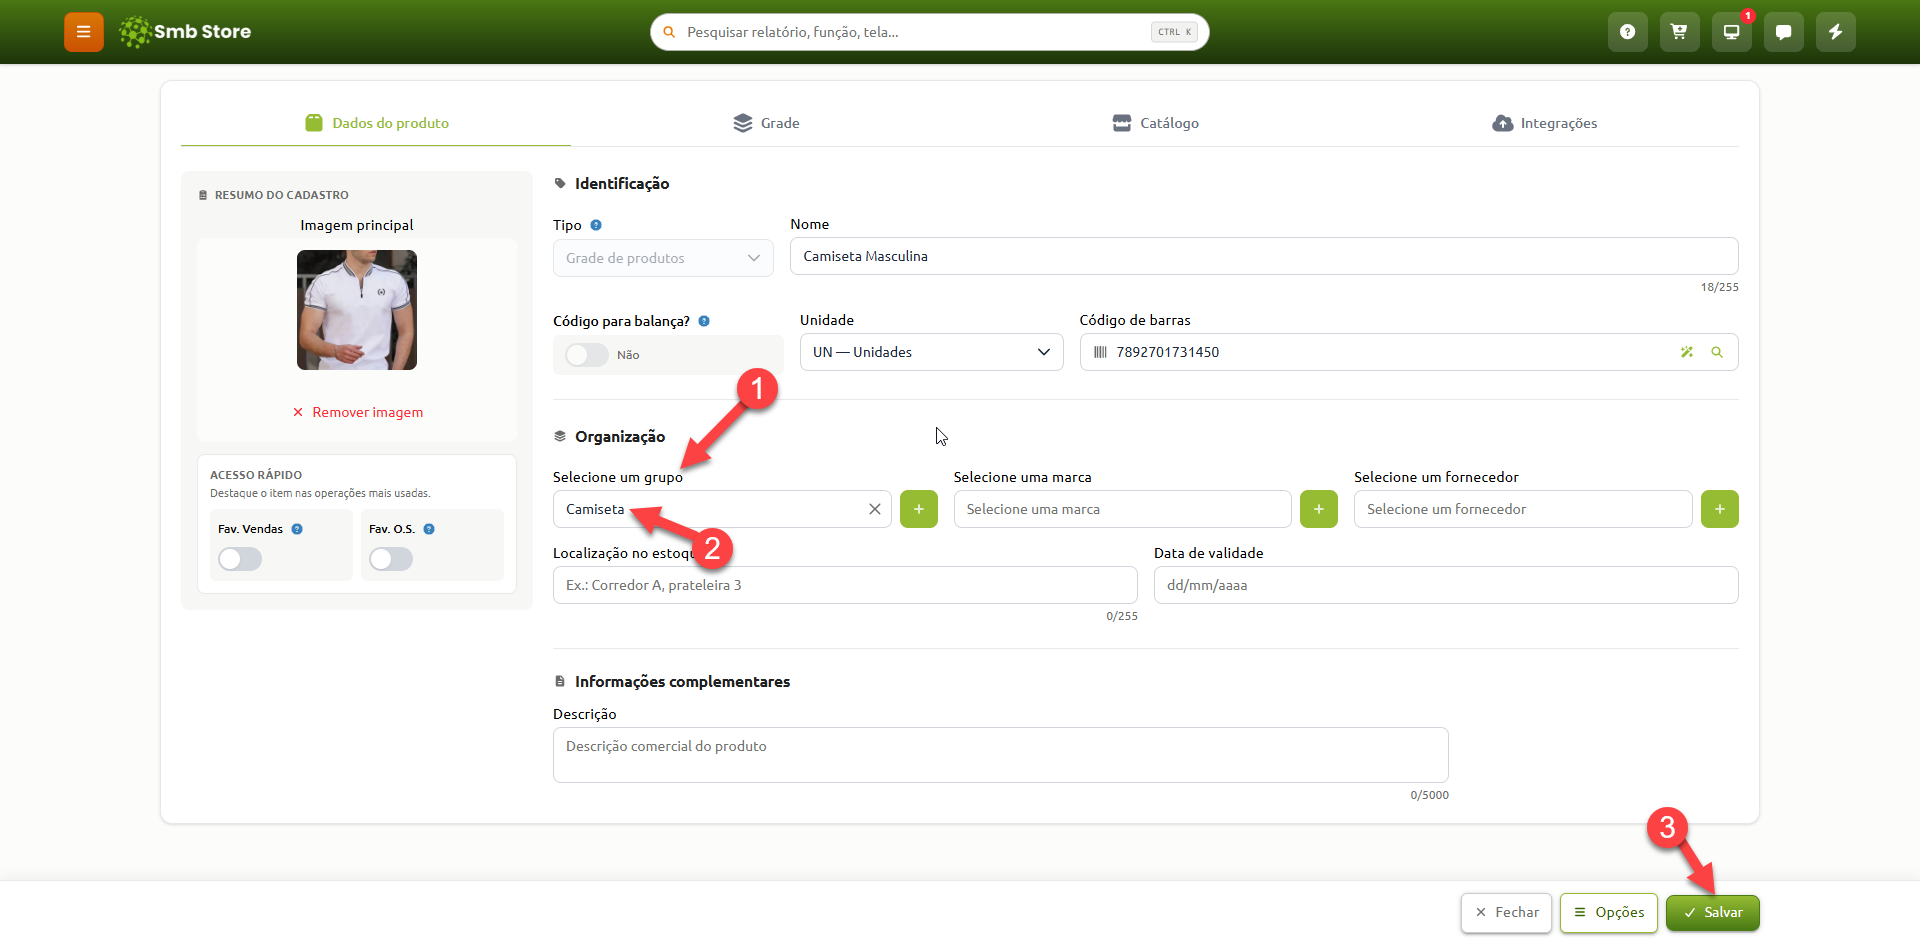The image size is (1920, 945).
Task: Expand the Unidade dropdown
Action: (x=931, y=352)
